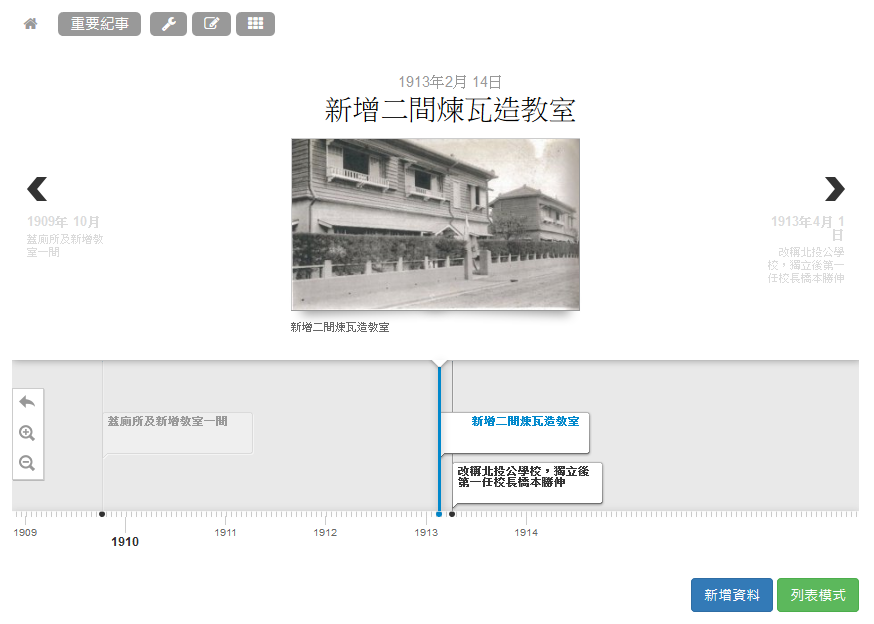Image resolution: width=874 pixels, height=624 pixels.
Task: Click the home icon
Action: [31, 24]
